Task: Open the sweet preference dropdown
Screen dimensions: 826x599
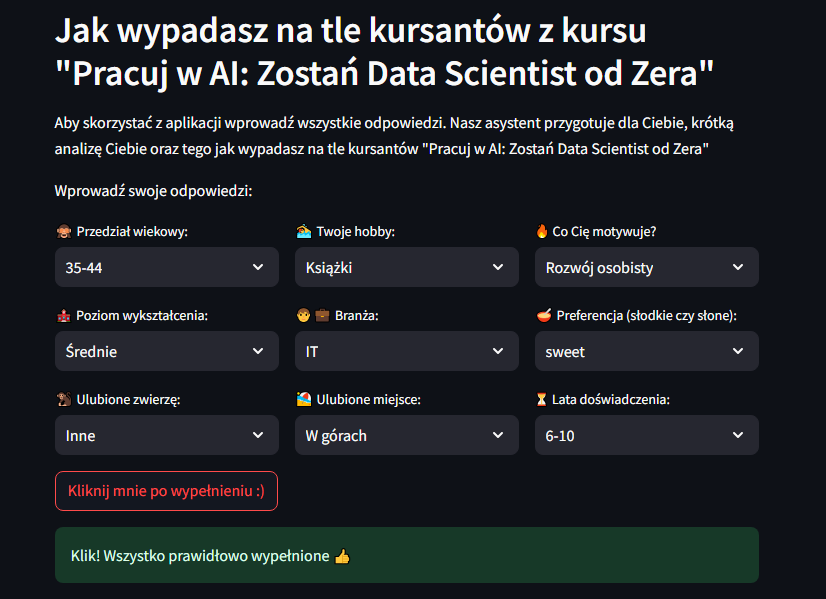Action: coord(646,350)
